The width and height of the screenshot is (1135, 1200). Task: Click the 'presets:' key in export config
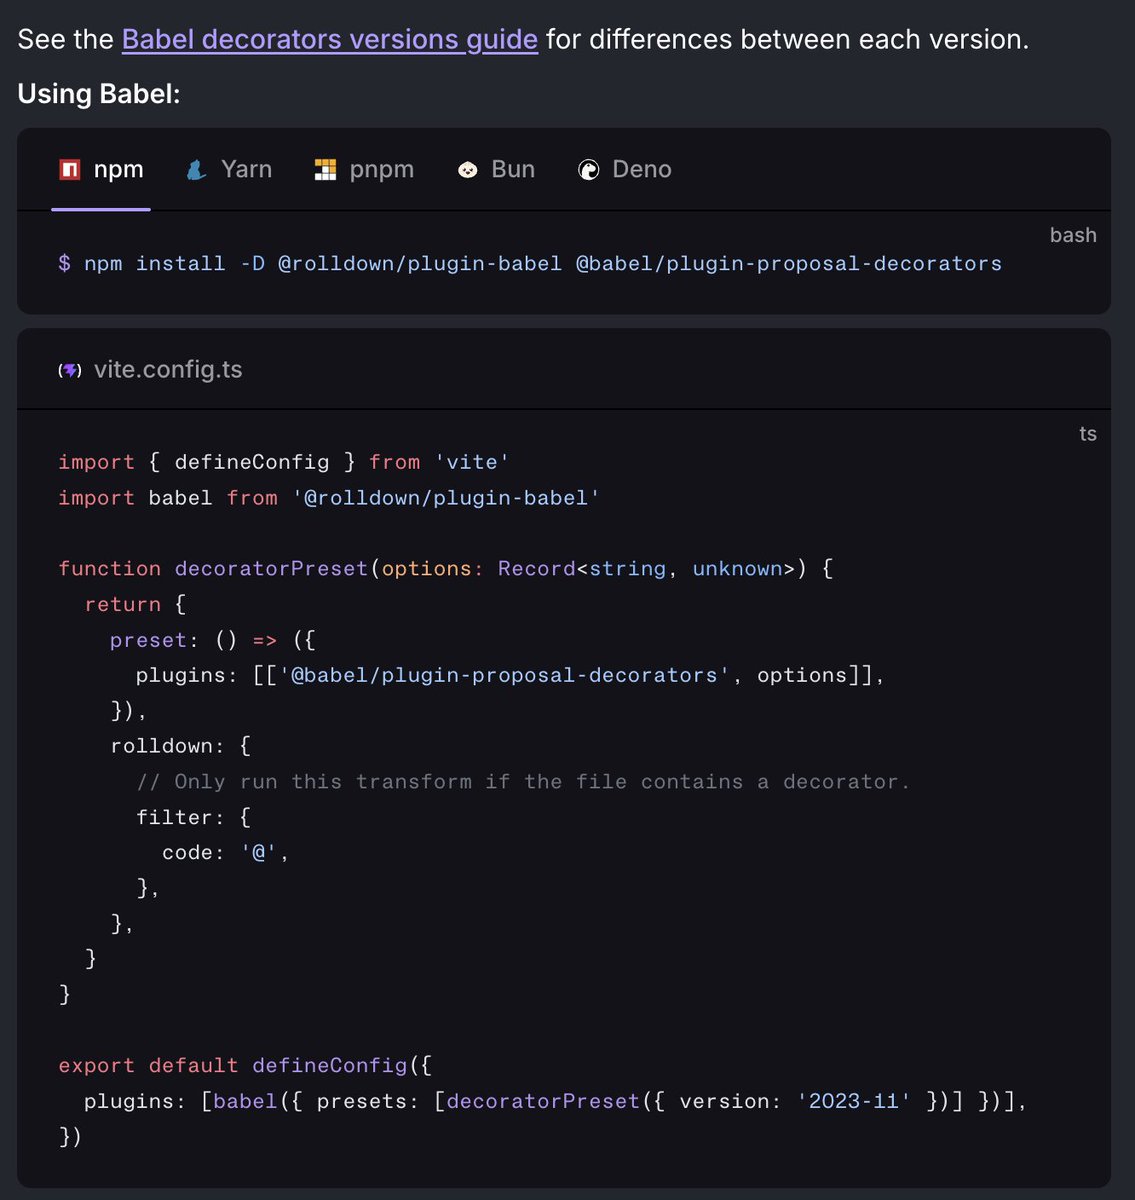(x=369, y=1101)
